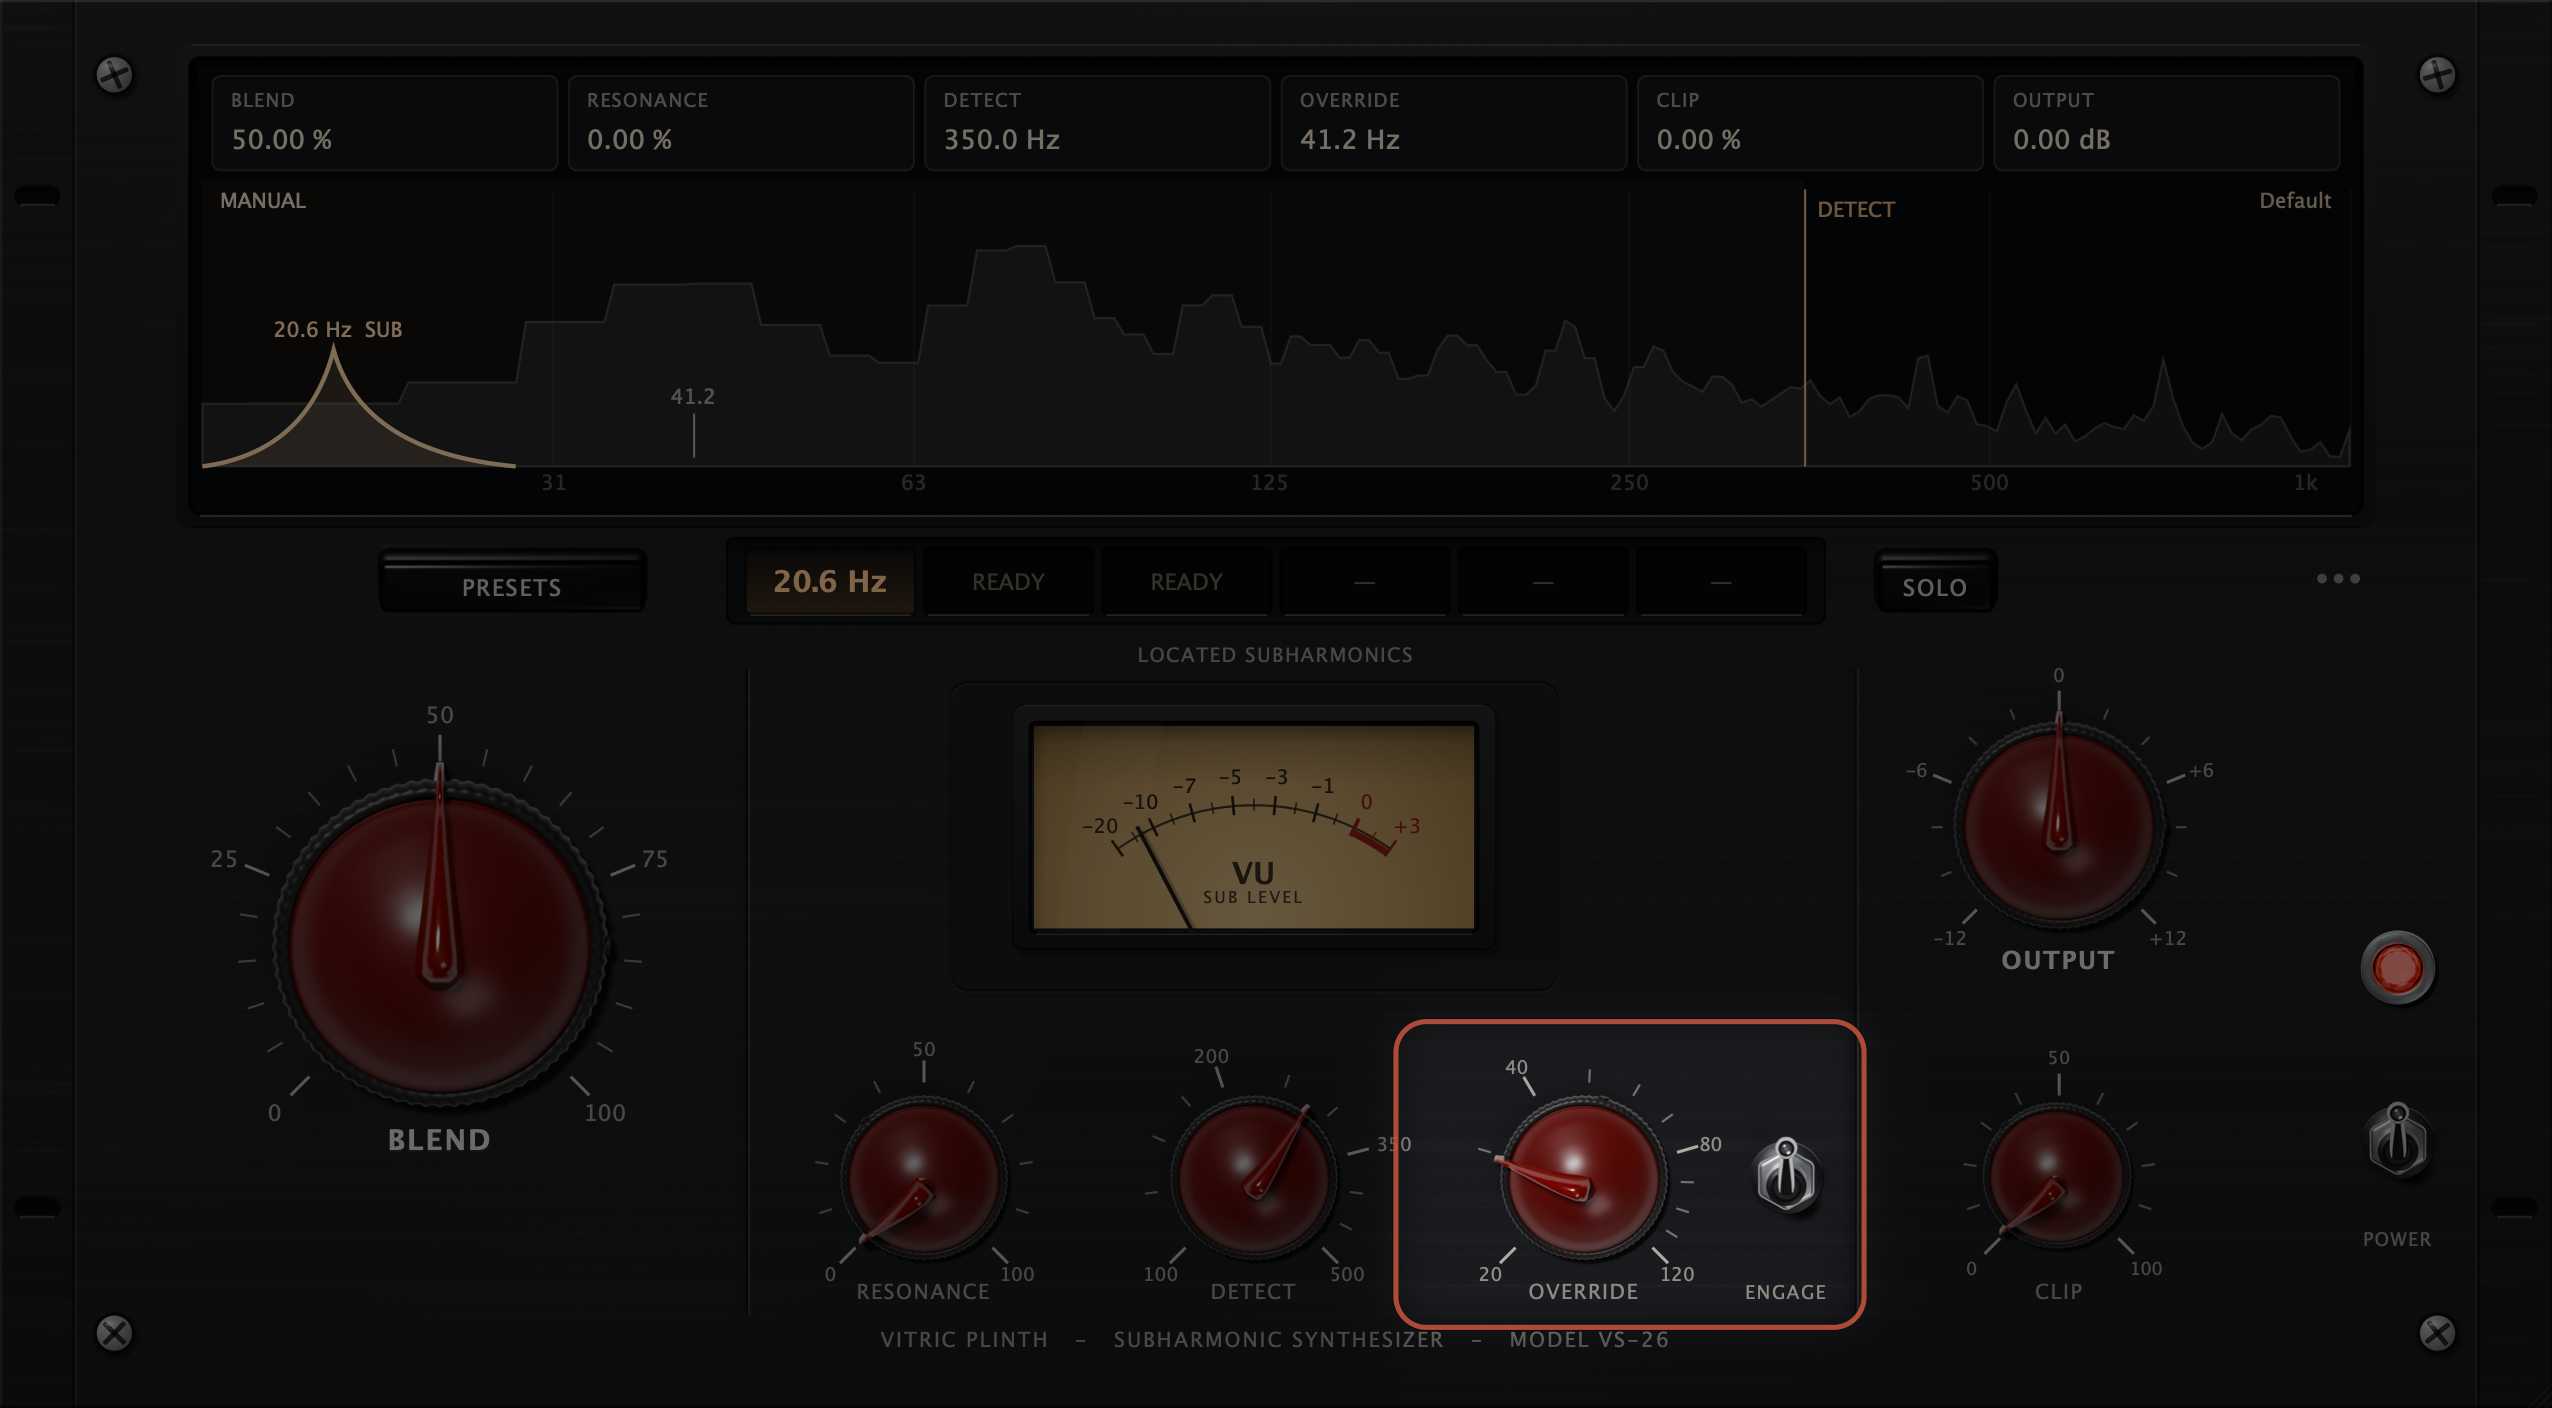Click the DETECT frequency line marker
This screenshot has width=2552, height=1408.
[1805, 328]
